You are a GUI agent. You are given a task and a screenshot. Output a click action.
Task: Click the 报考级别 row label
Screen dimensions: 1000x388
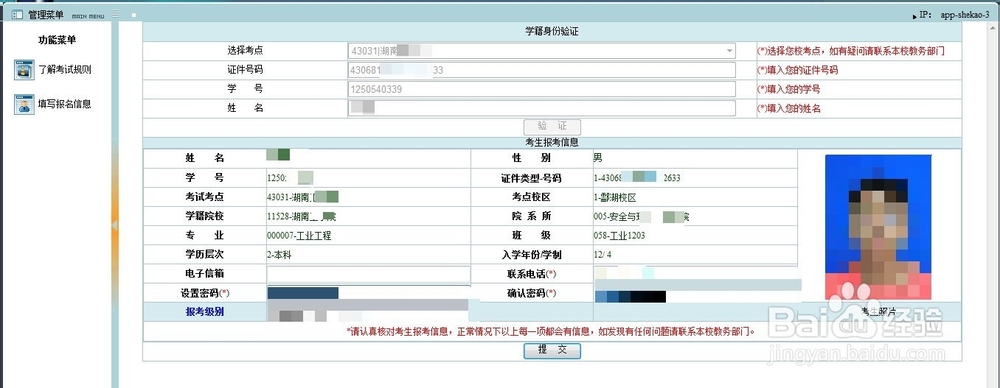[205, 312]
